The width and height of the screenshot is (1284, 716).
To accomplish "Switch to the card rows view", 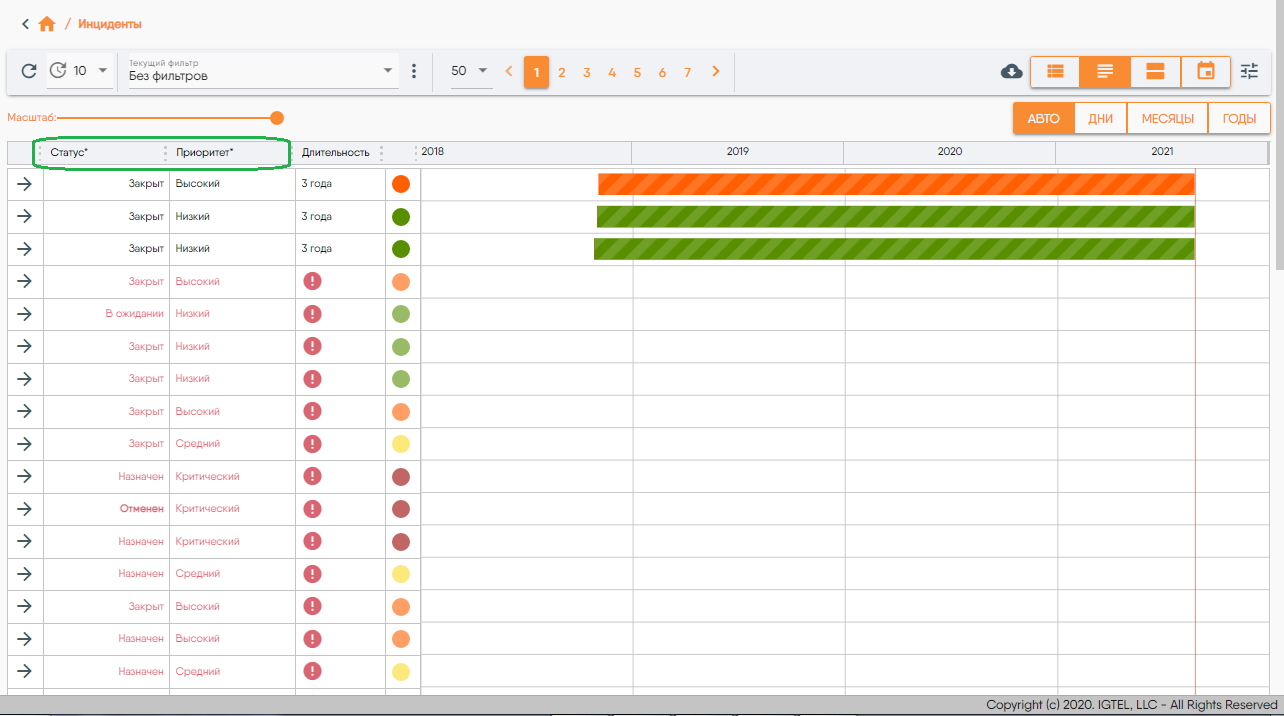I will click(x=1156, y=71).
